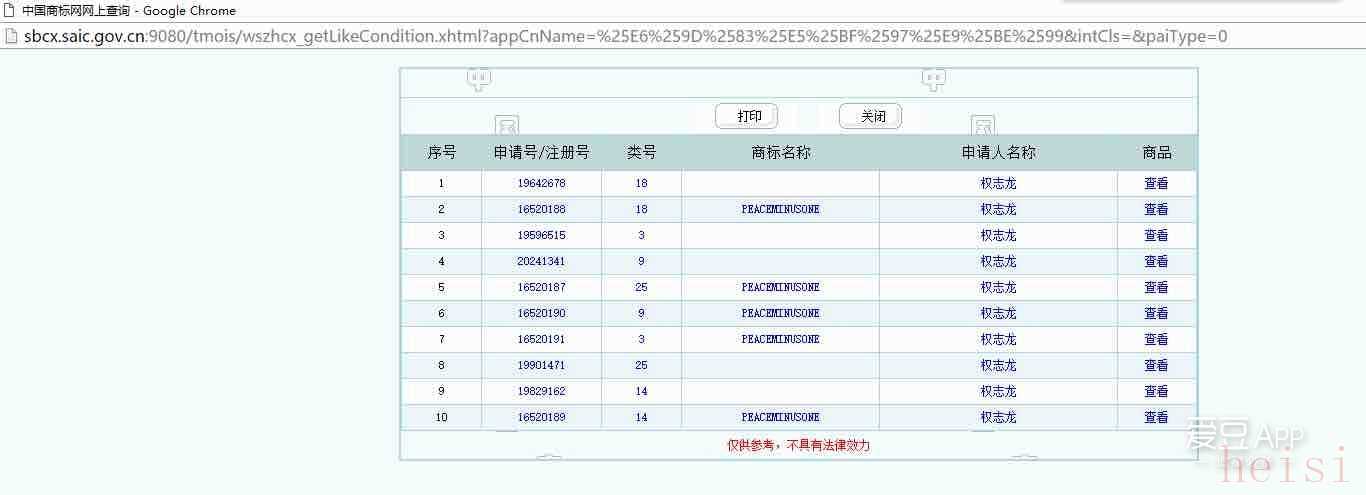Click applicant 权志龙 in row 4
The width and height of the screenshot is (1366, 495).
998,262
